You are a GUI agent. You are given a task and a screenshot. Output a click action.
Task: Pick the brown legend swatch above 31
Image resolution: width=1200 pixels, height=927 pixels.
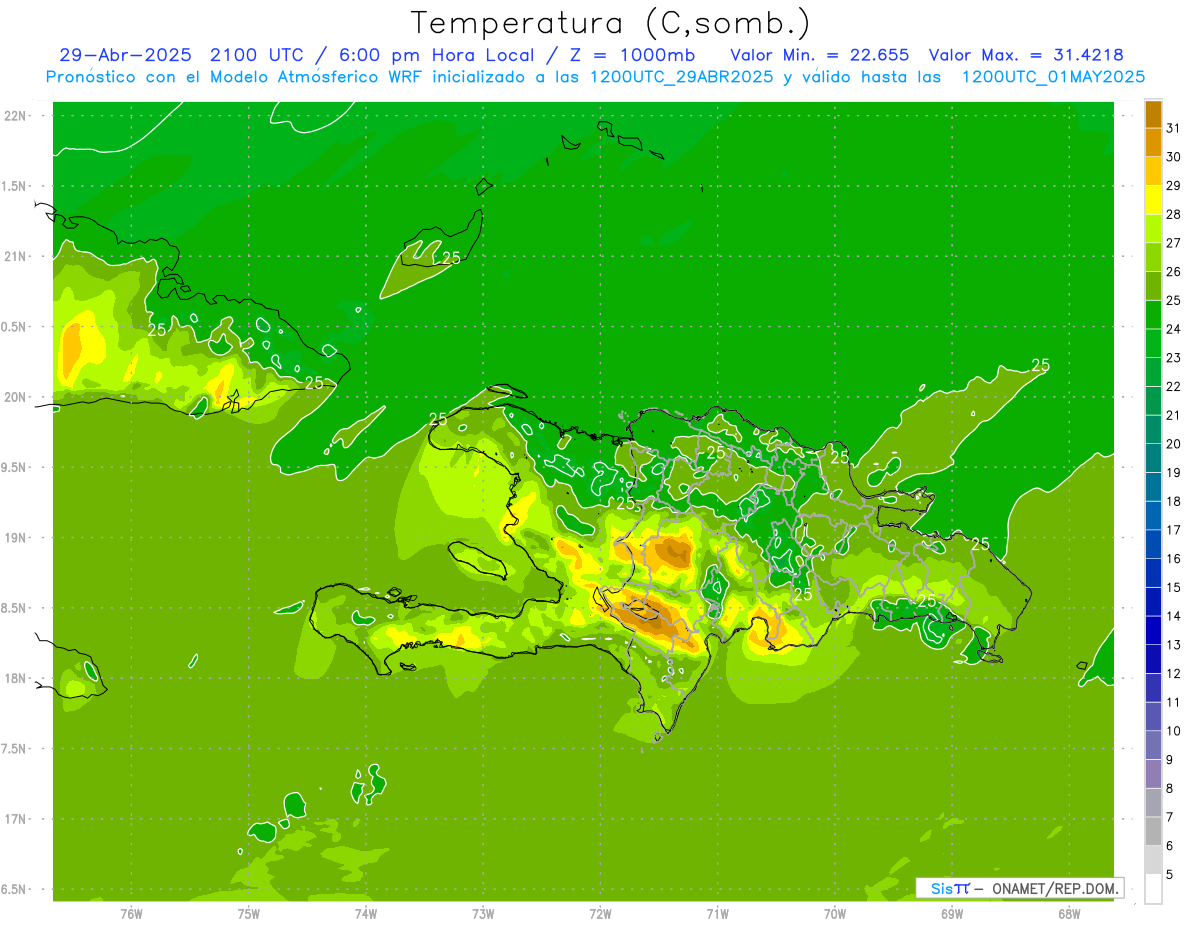(1153, 114)
